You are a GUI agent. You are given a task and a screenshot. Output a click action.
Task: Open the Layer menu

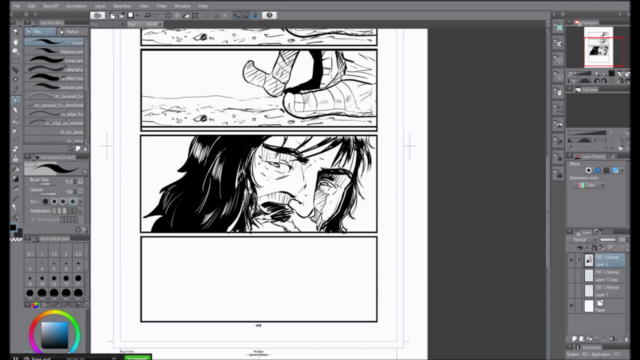[100, 6]
